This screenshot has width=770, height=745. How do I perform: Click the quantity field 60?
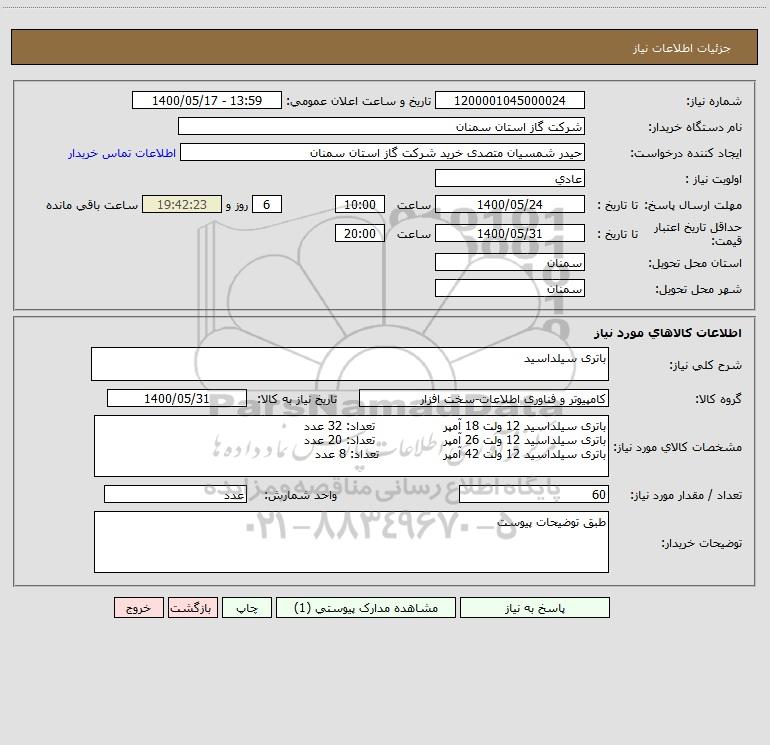[x=534, y=495]
